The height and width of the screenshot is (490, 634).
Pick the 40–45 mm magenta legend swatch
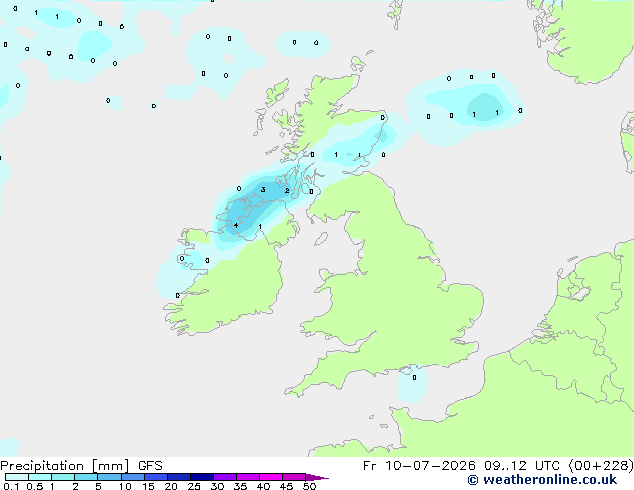click(x=271, y=477)
